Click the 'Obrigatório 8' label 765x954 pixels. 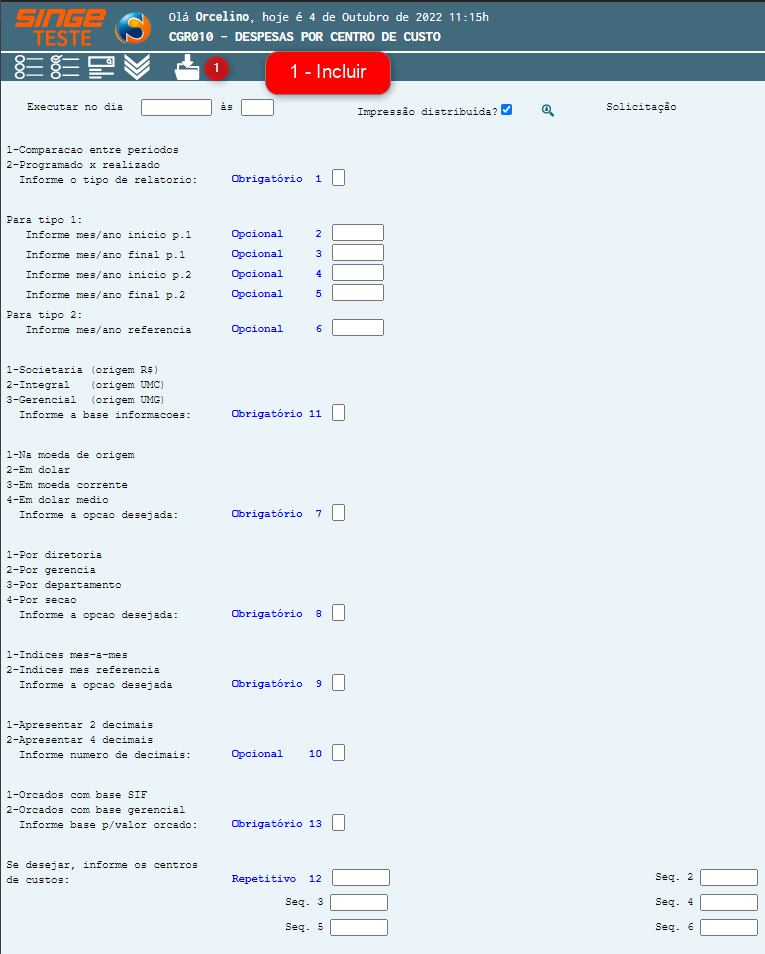click(276, 614)
